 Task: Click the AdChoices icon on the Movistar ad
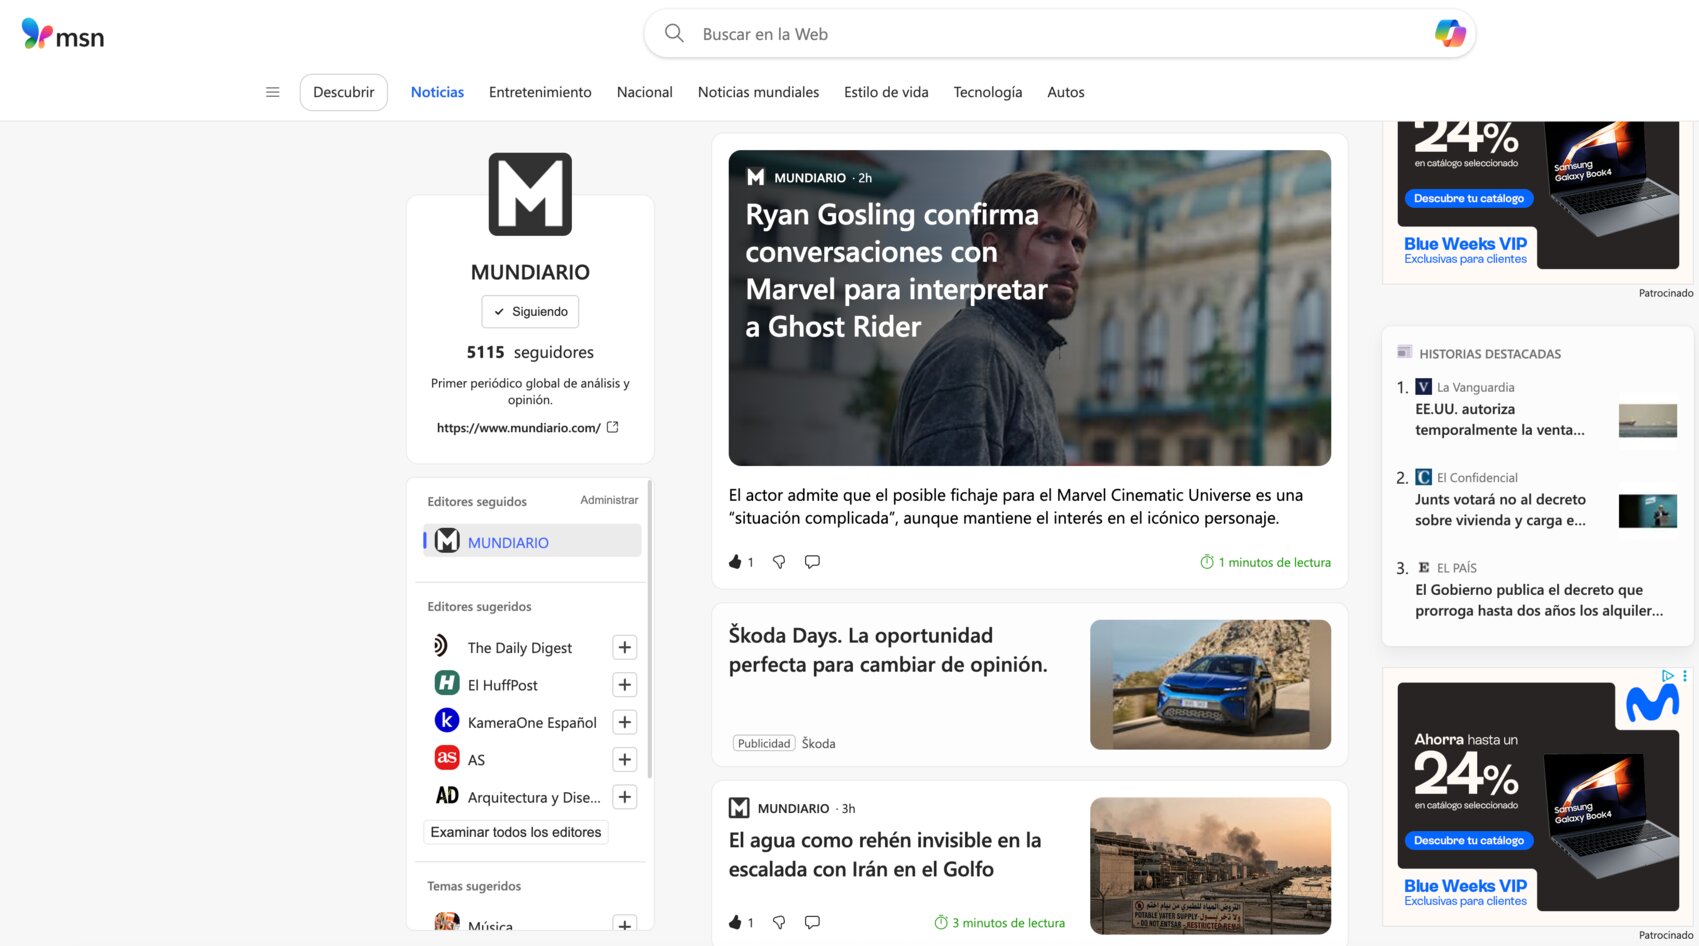1667,676
